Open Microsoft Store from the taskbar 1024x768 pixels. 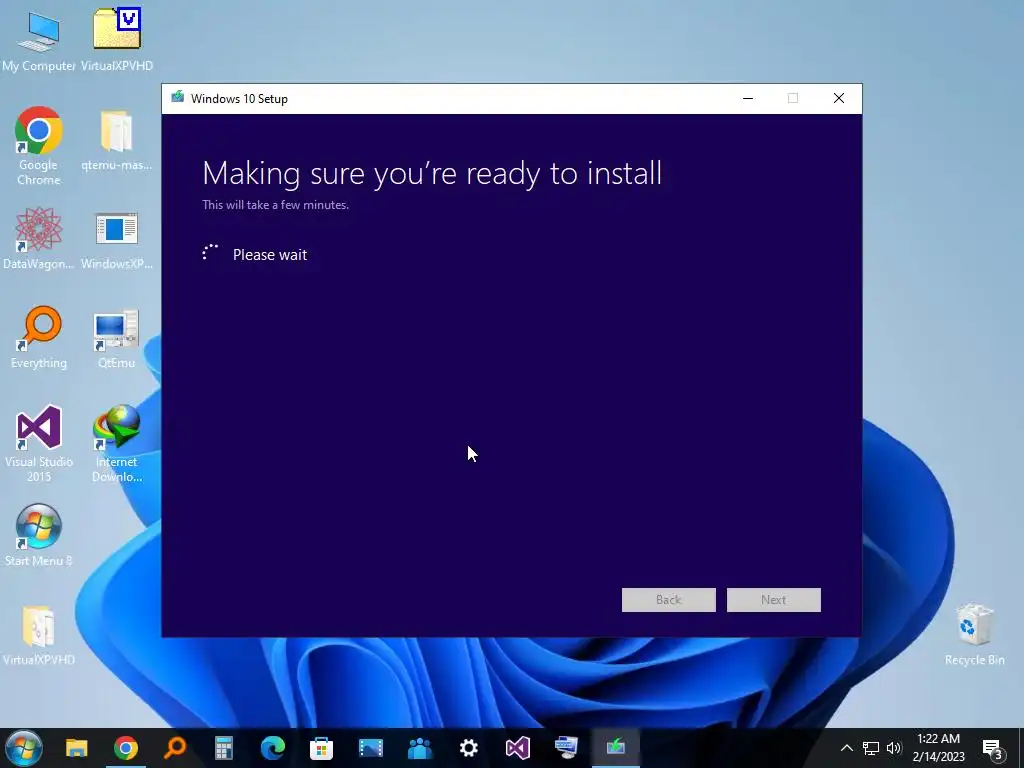point(321,748)
